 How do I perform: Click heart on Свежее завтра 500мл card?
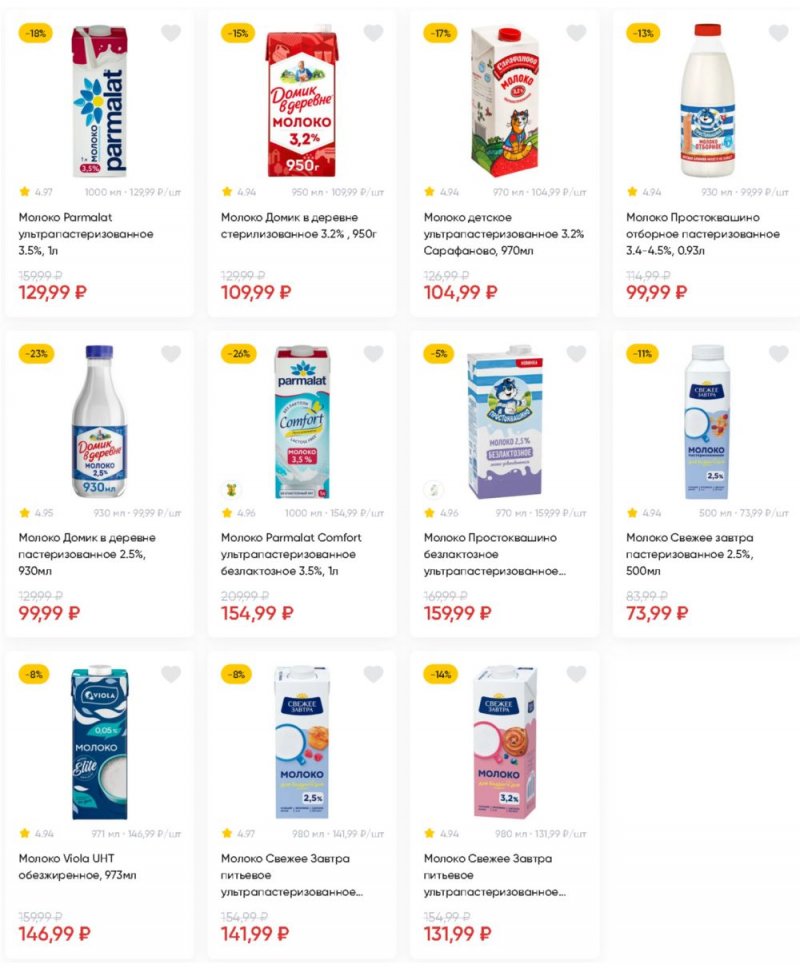(778, 353)
